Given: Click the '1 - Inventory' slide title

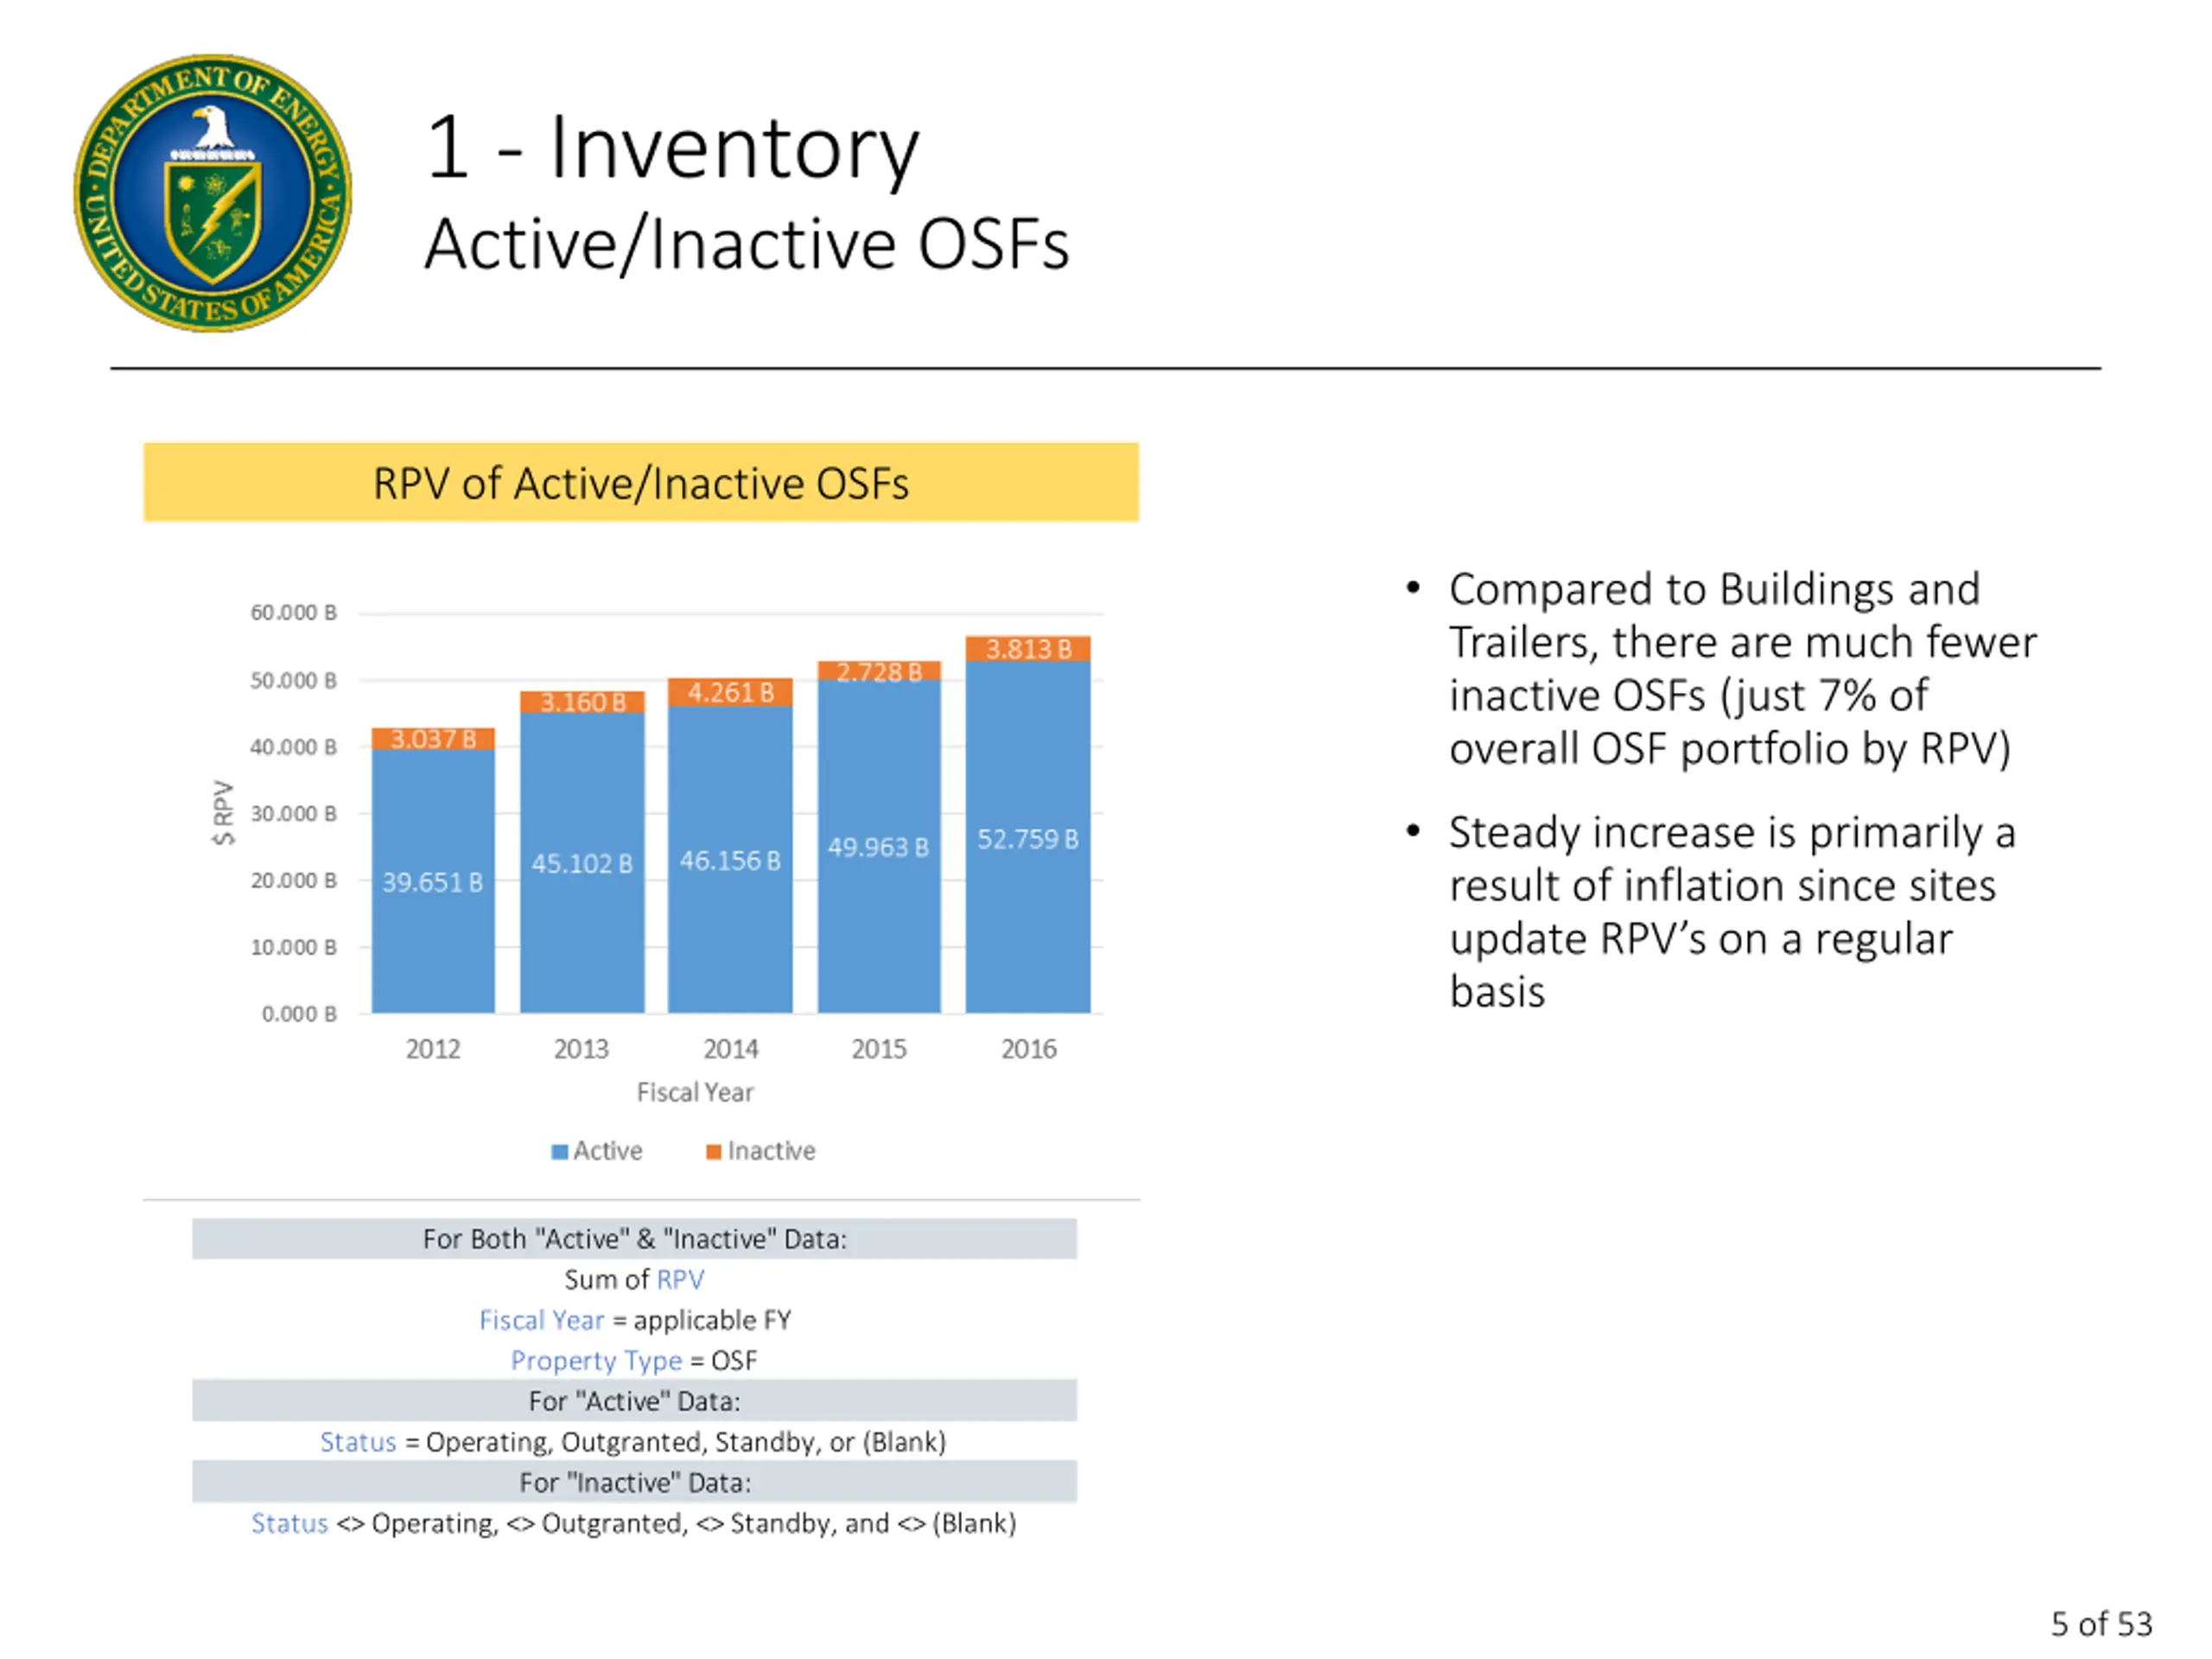Looking at the screenshot, I should pos(672,148).
